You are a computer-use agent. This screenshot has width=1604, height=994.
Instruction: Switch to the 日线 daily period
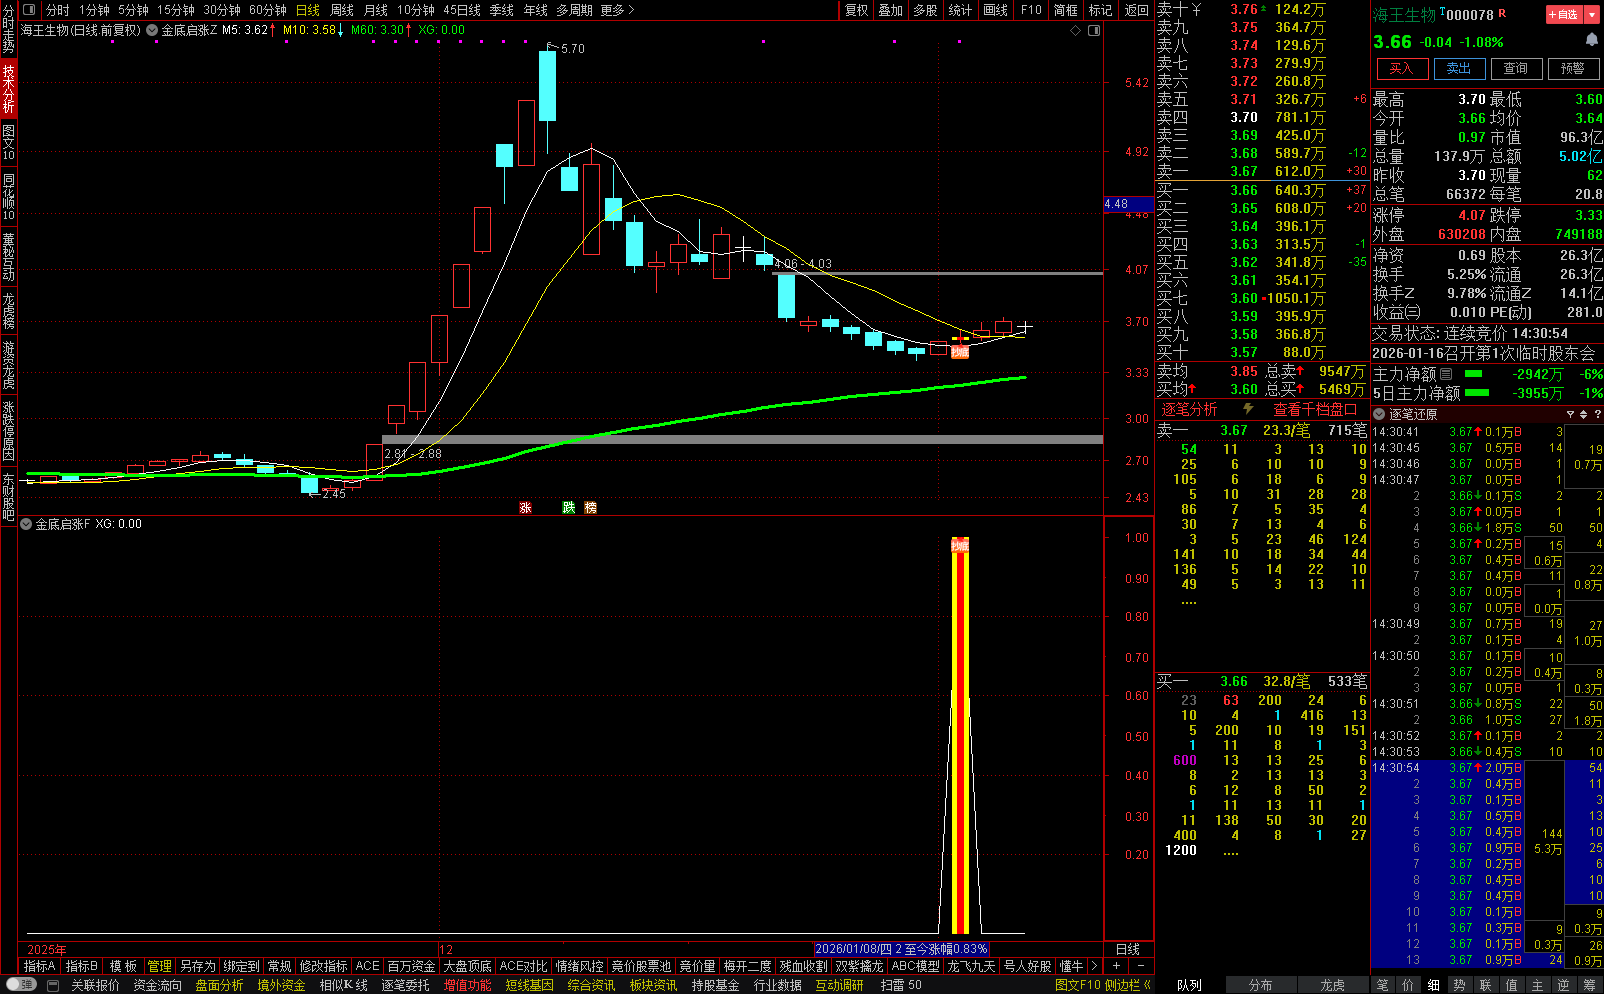(308, 10)
